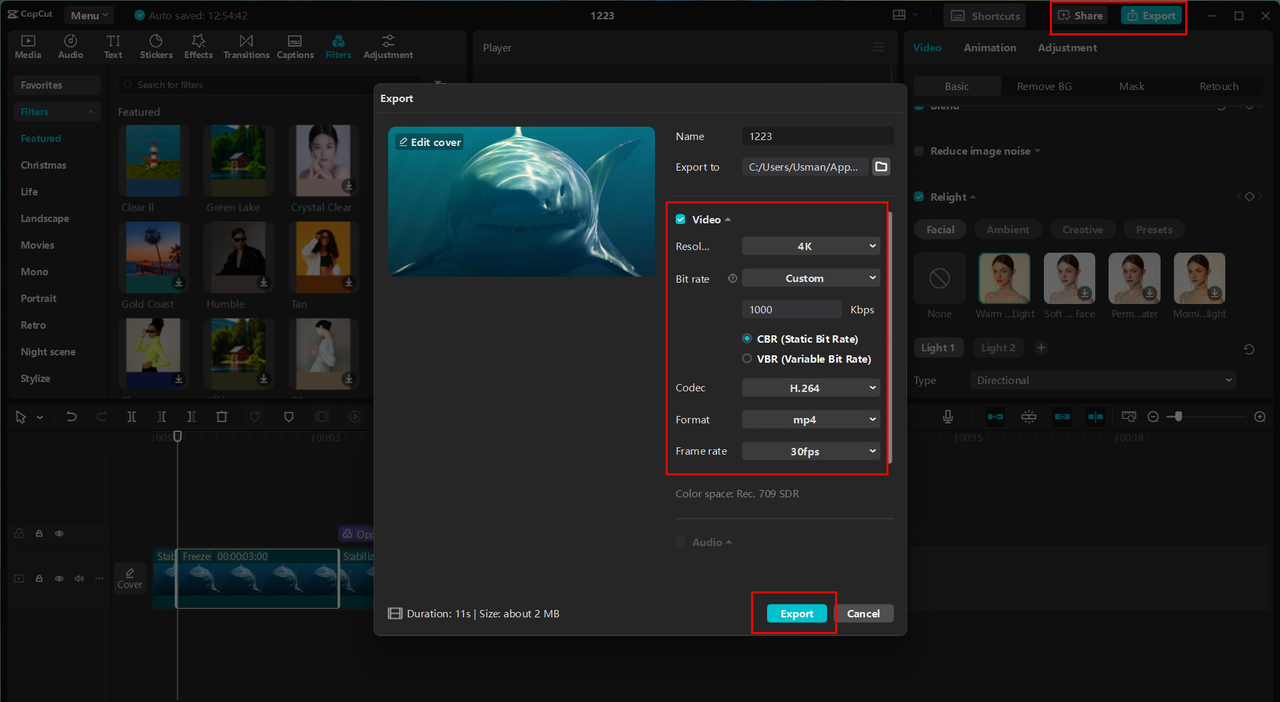
Task: Click the Cover button on the timeline
Action: click(x=130, y=578)
